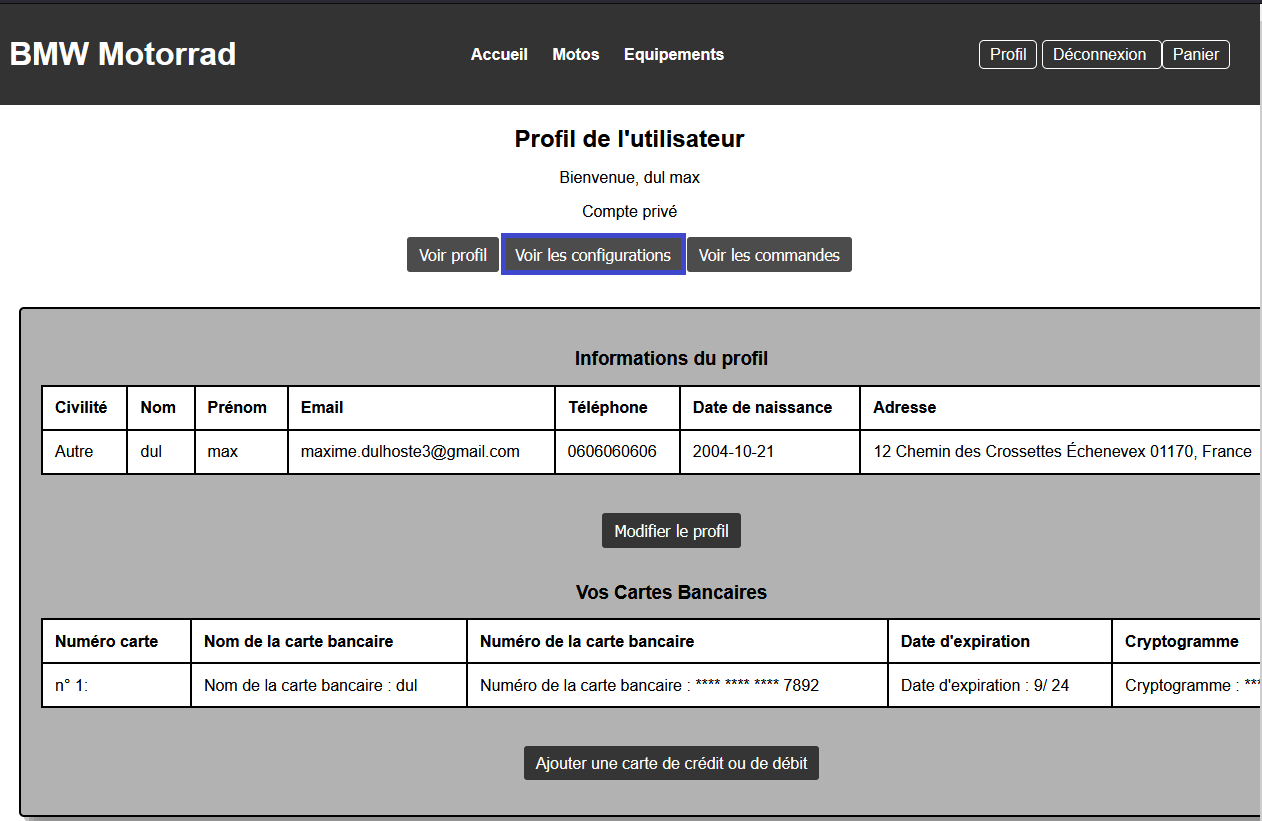Select the phone number 0606060606 cell
Screen dimensions: 1262x821
tap(612, 451)
